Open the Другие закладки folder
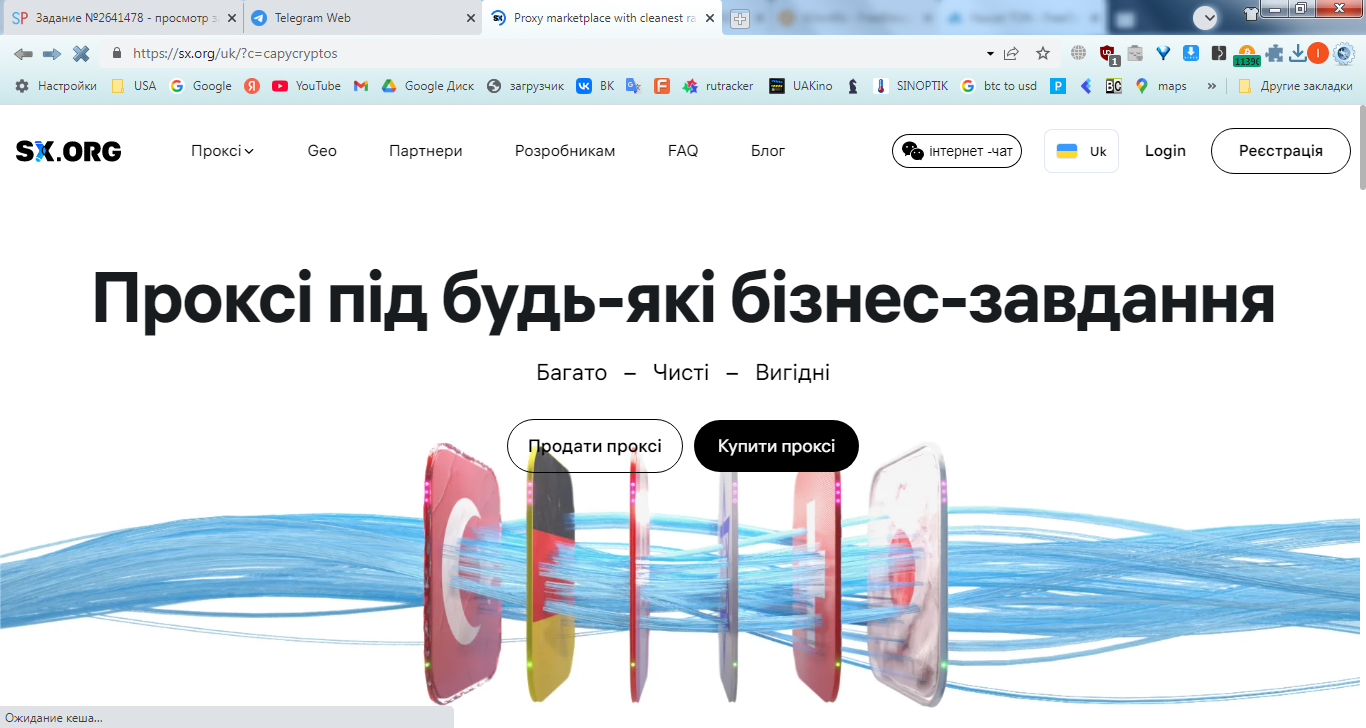The width and height of the screenshot is (1366, 728). [x=1295, y=86]
